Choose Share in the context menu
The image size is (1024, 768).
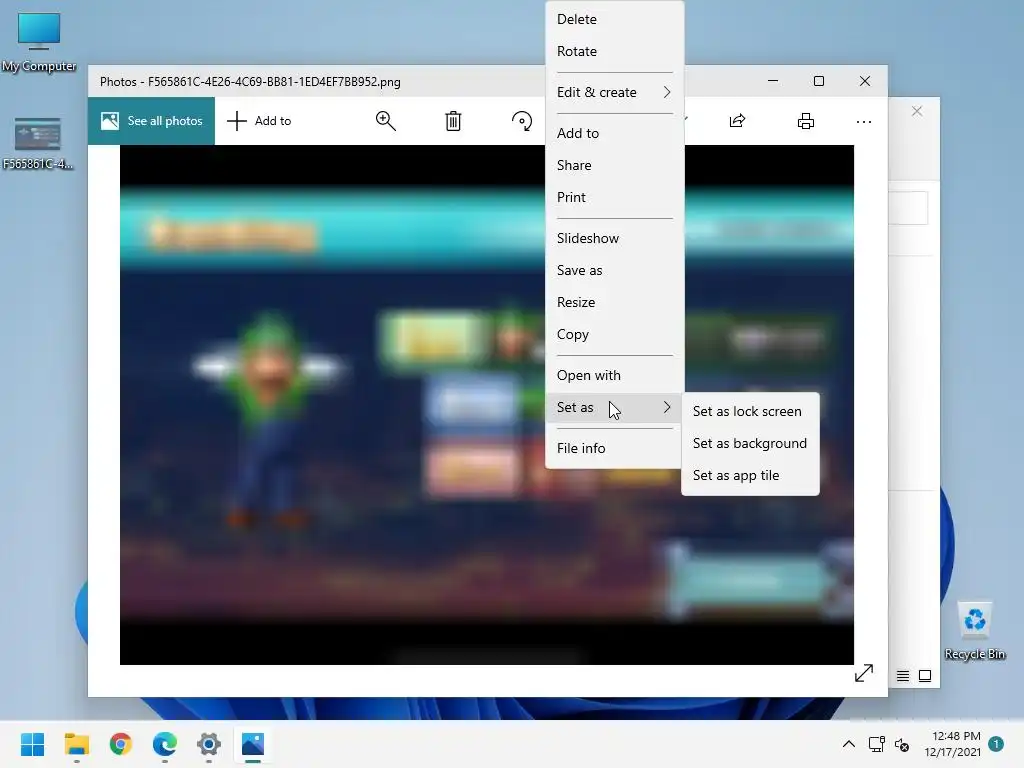pos(615,165)
